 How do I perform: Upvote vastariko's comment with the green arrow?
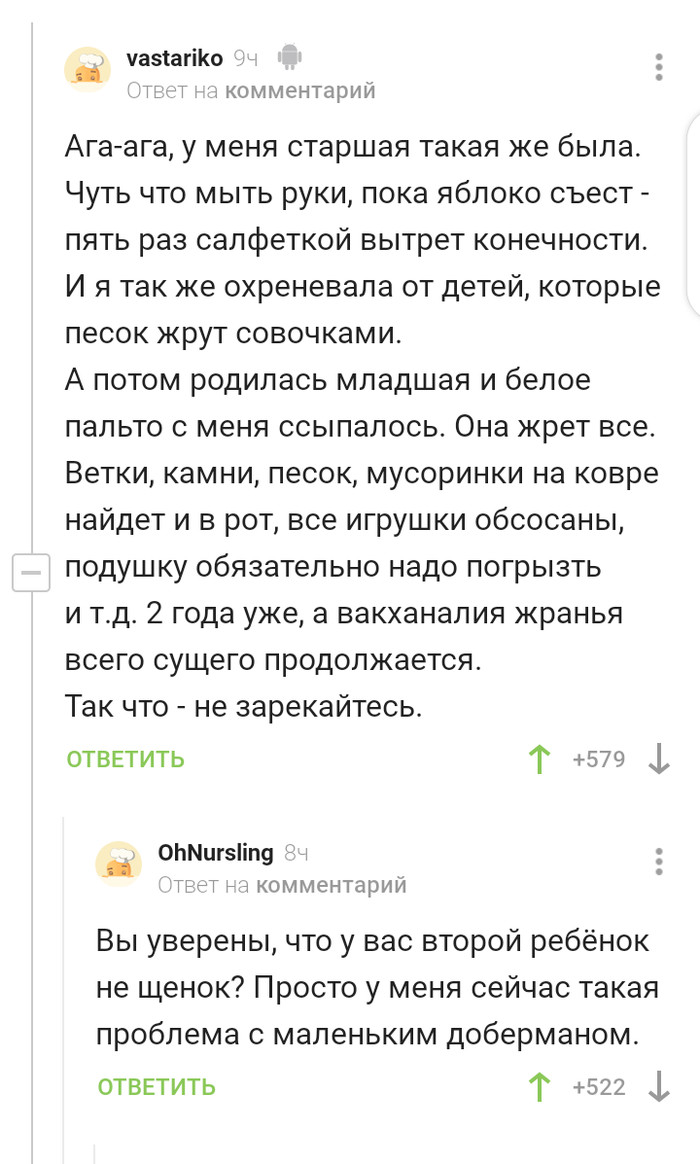(x=539, y=759)
